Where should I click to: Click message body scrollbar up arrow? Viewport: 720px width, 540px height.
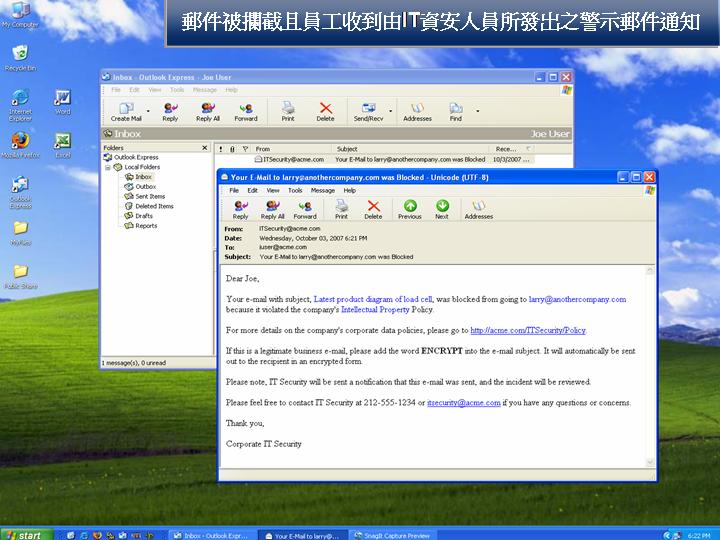(650, 270)
